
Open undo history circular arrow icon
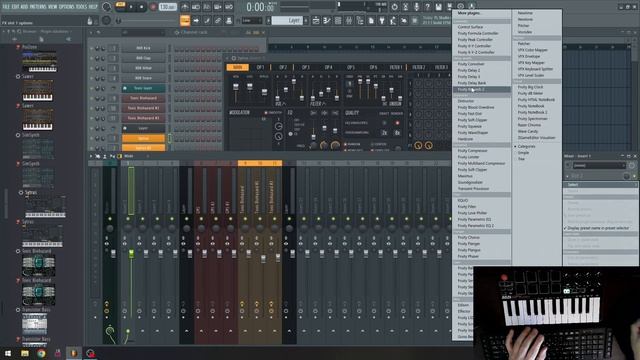(394, 7)
